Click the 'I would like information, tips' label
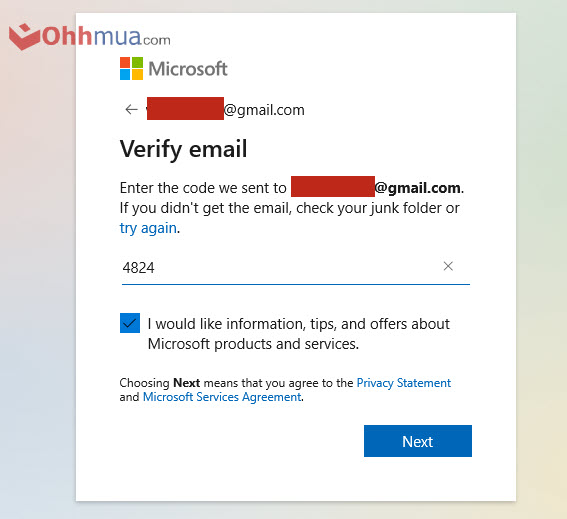 (x=298, y=334)
